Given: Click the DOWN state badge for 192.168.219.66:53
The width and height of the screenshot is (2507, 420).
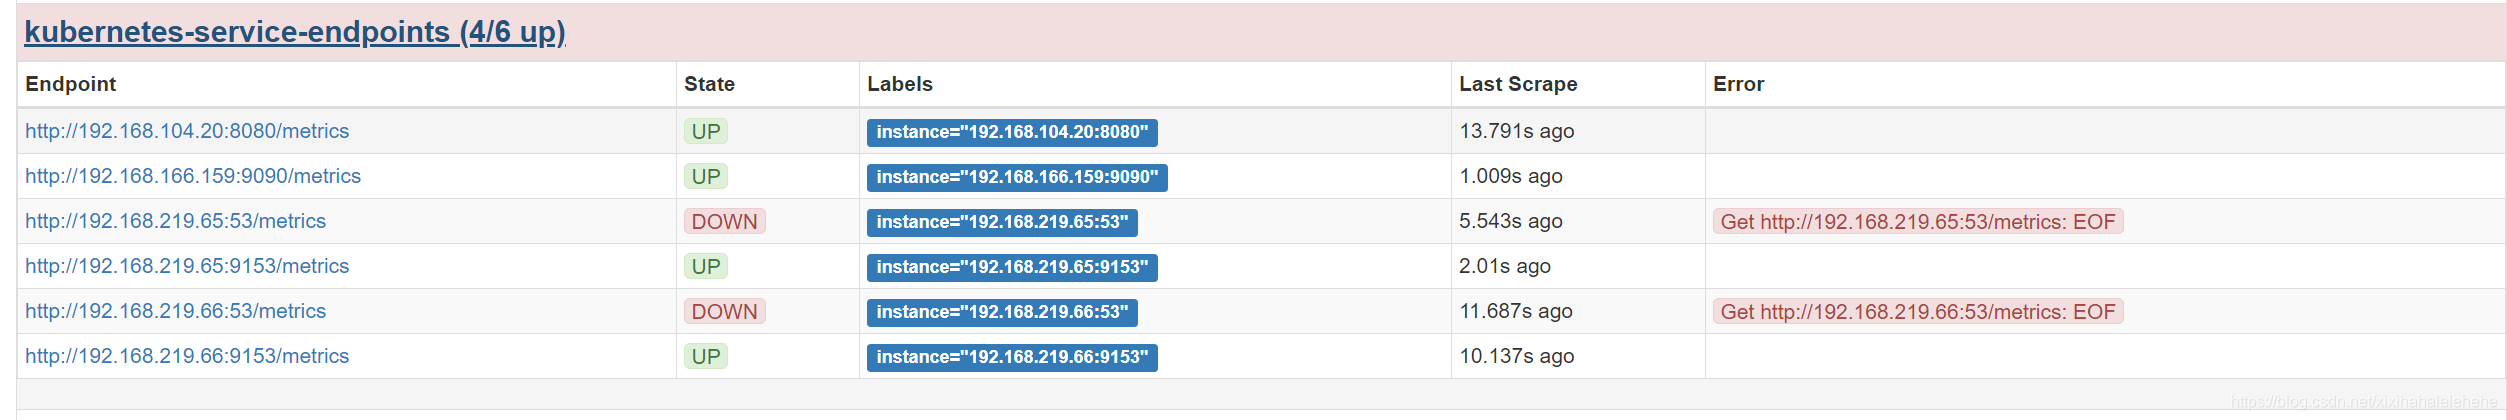Looking at the screenshot, I should [725, 311].
